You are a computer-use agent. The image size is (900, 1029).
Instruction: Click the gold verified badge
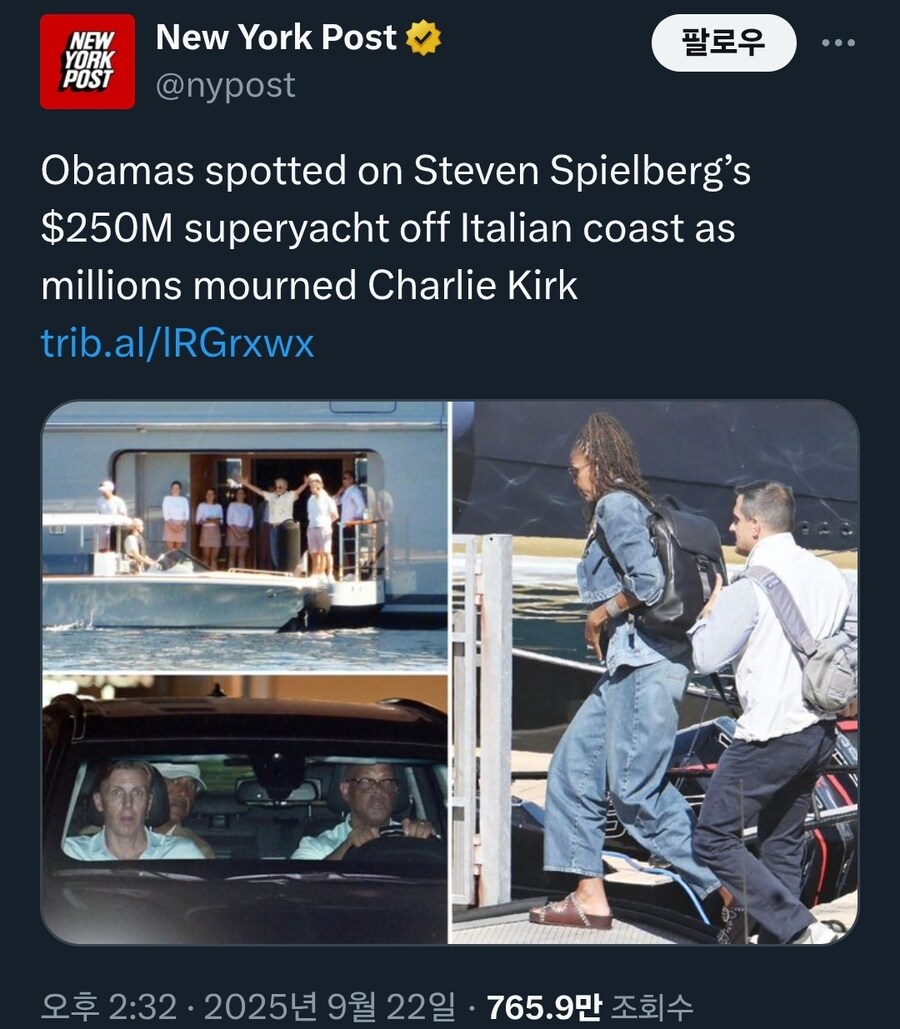pyautogui.click(x=423, y=38)
